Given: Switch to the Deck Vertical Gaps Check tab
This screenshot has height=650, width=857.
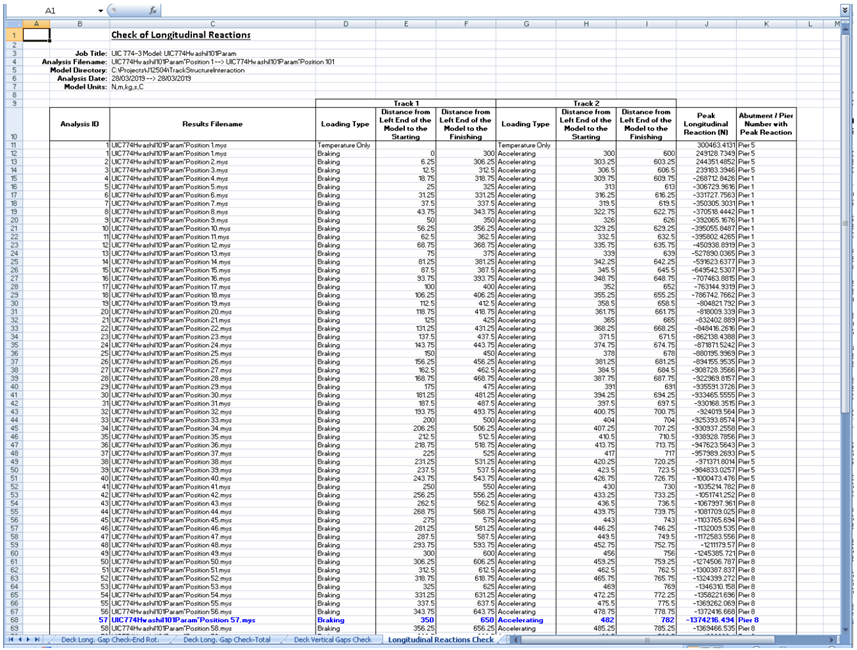Looking at the screenshot, I should pos(333,638).
